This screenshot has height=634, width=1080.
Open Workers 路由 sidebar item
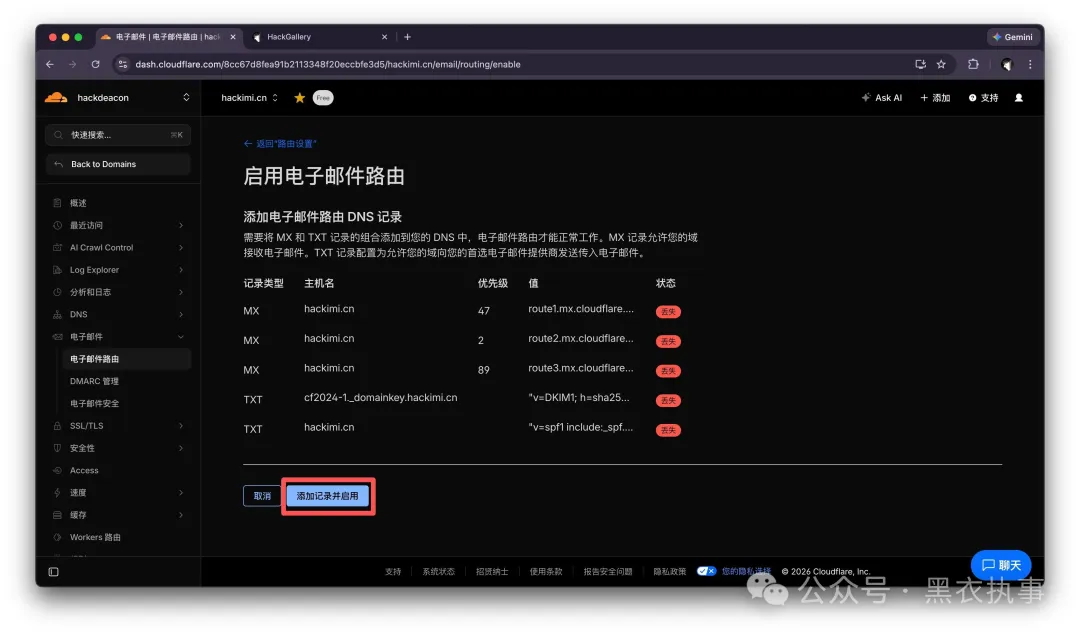(95, 538)
